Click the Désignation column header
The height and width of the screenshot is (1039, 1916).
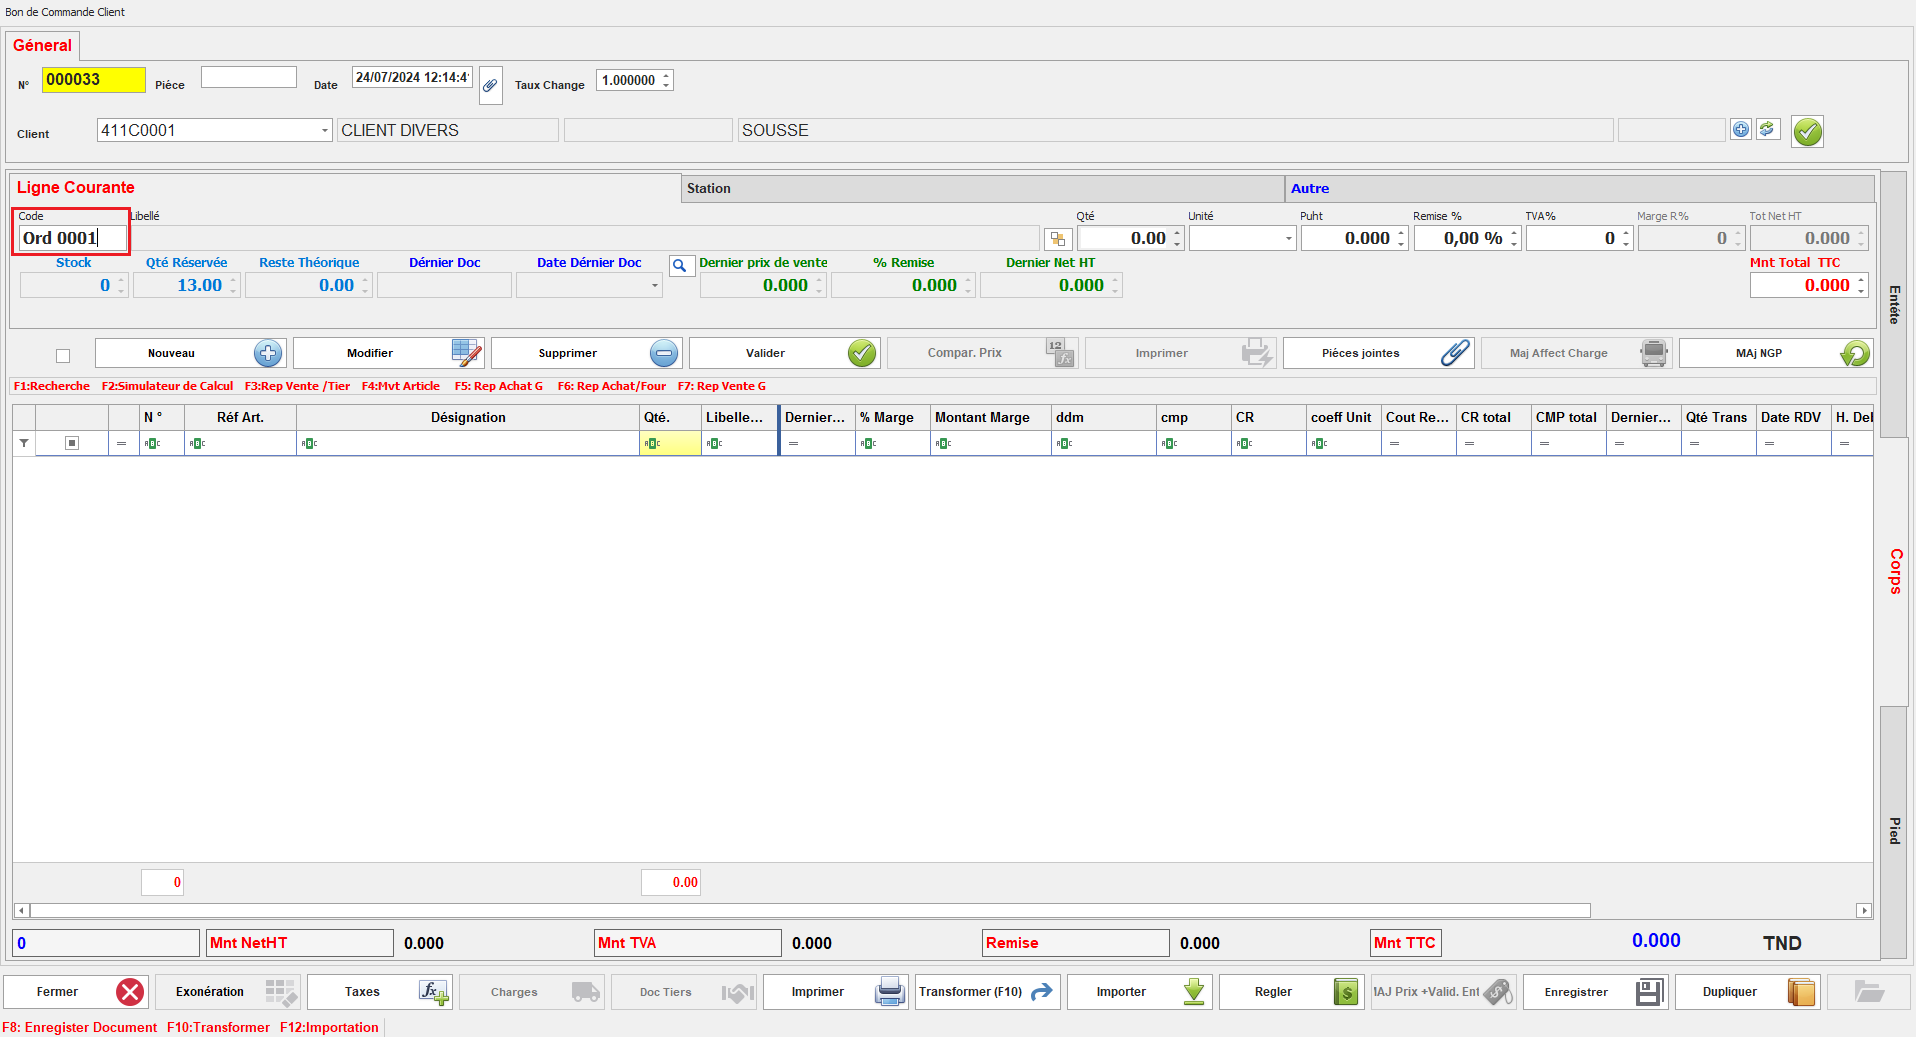(468, 417)
